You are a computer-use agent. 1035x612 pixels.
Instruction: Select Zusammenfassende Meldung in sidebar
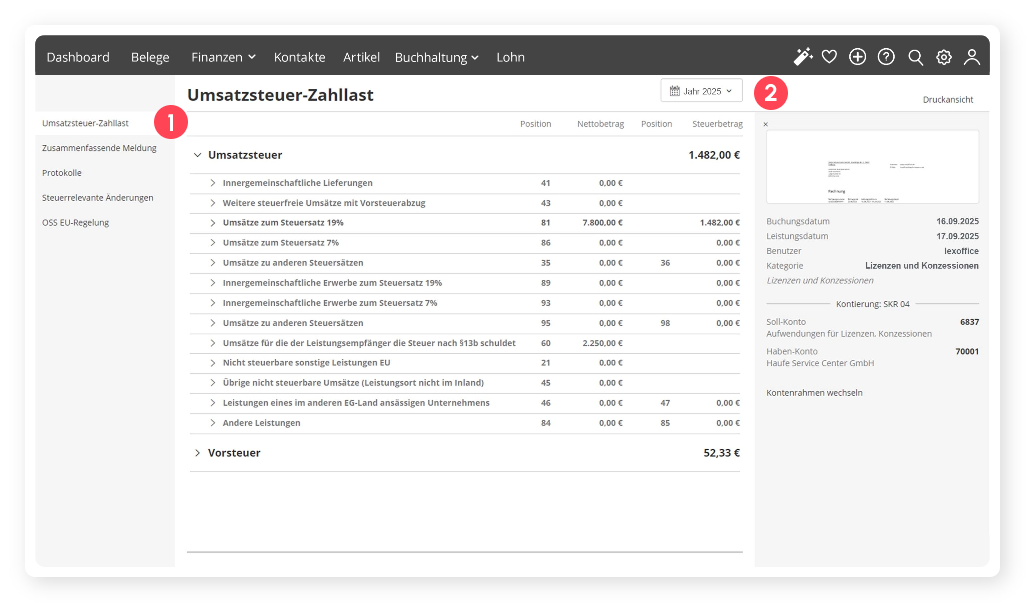point(99,148)
